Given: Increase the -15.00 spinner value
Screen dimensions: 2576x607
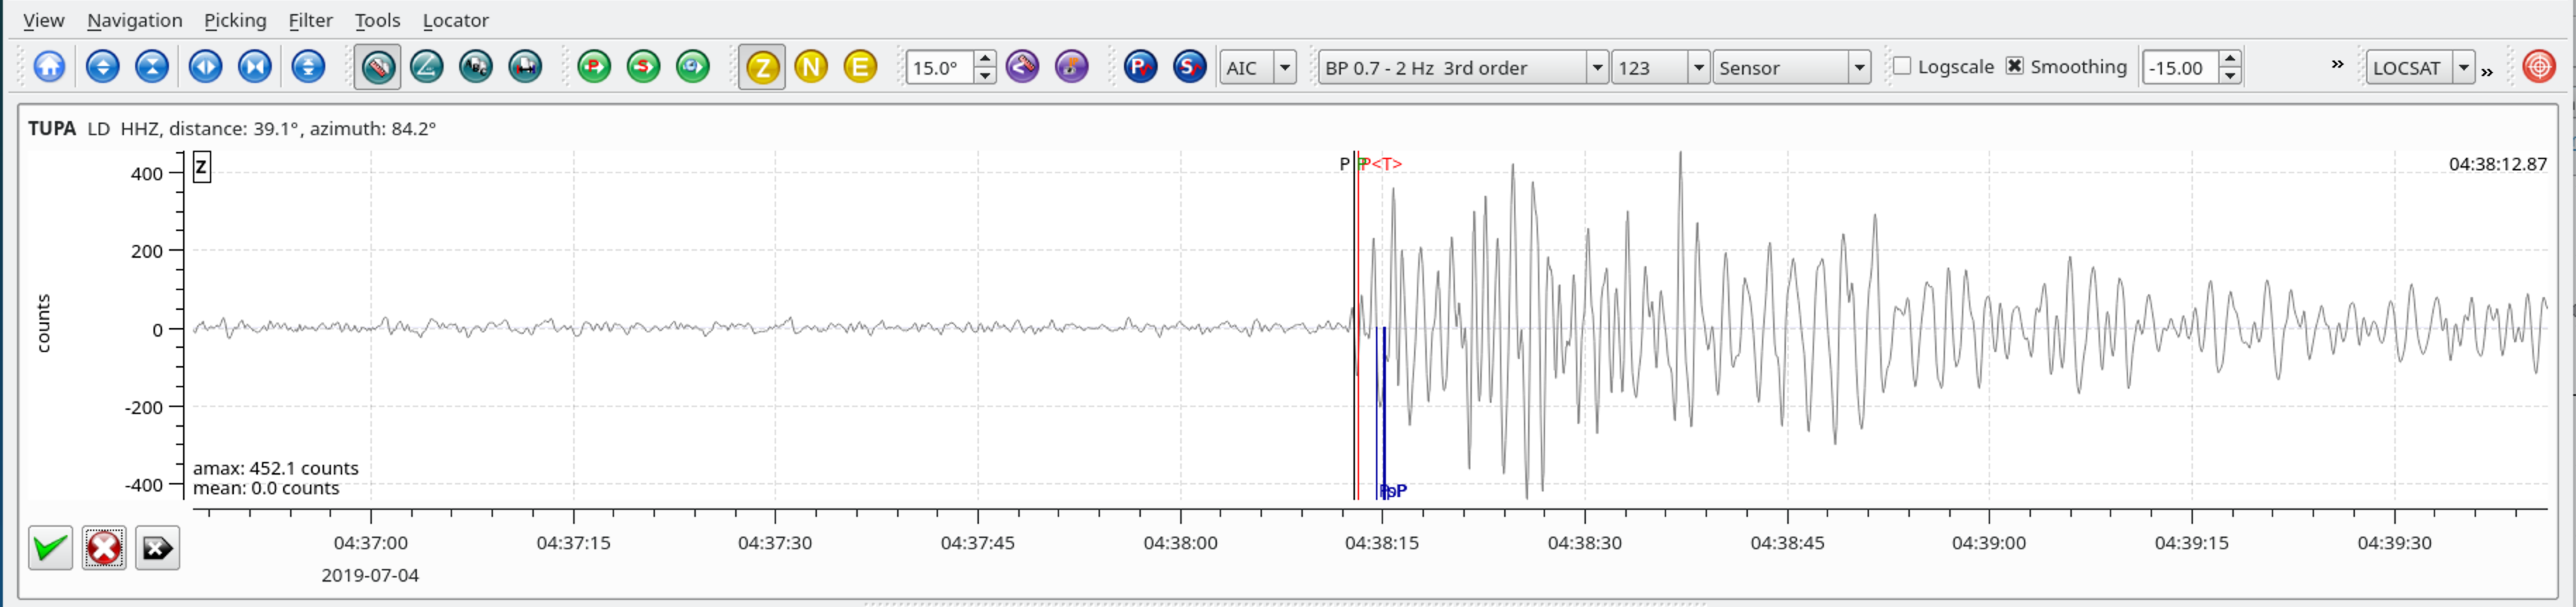Looking at the screenshot, I should pyautogui.click(x=2230, y=59).
